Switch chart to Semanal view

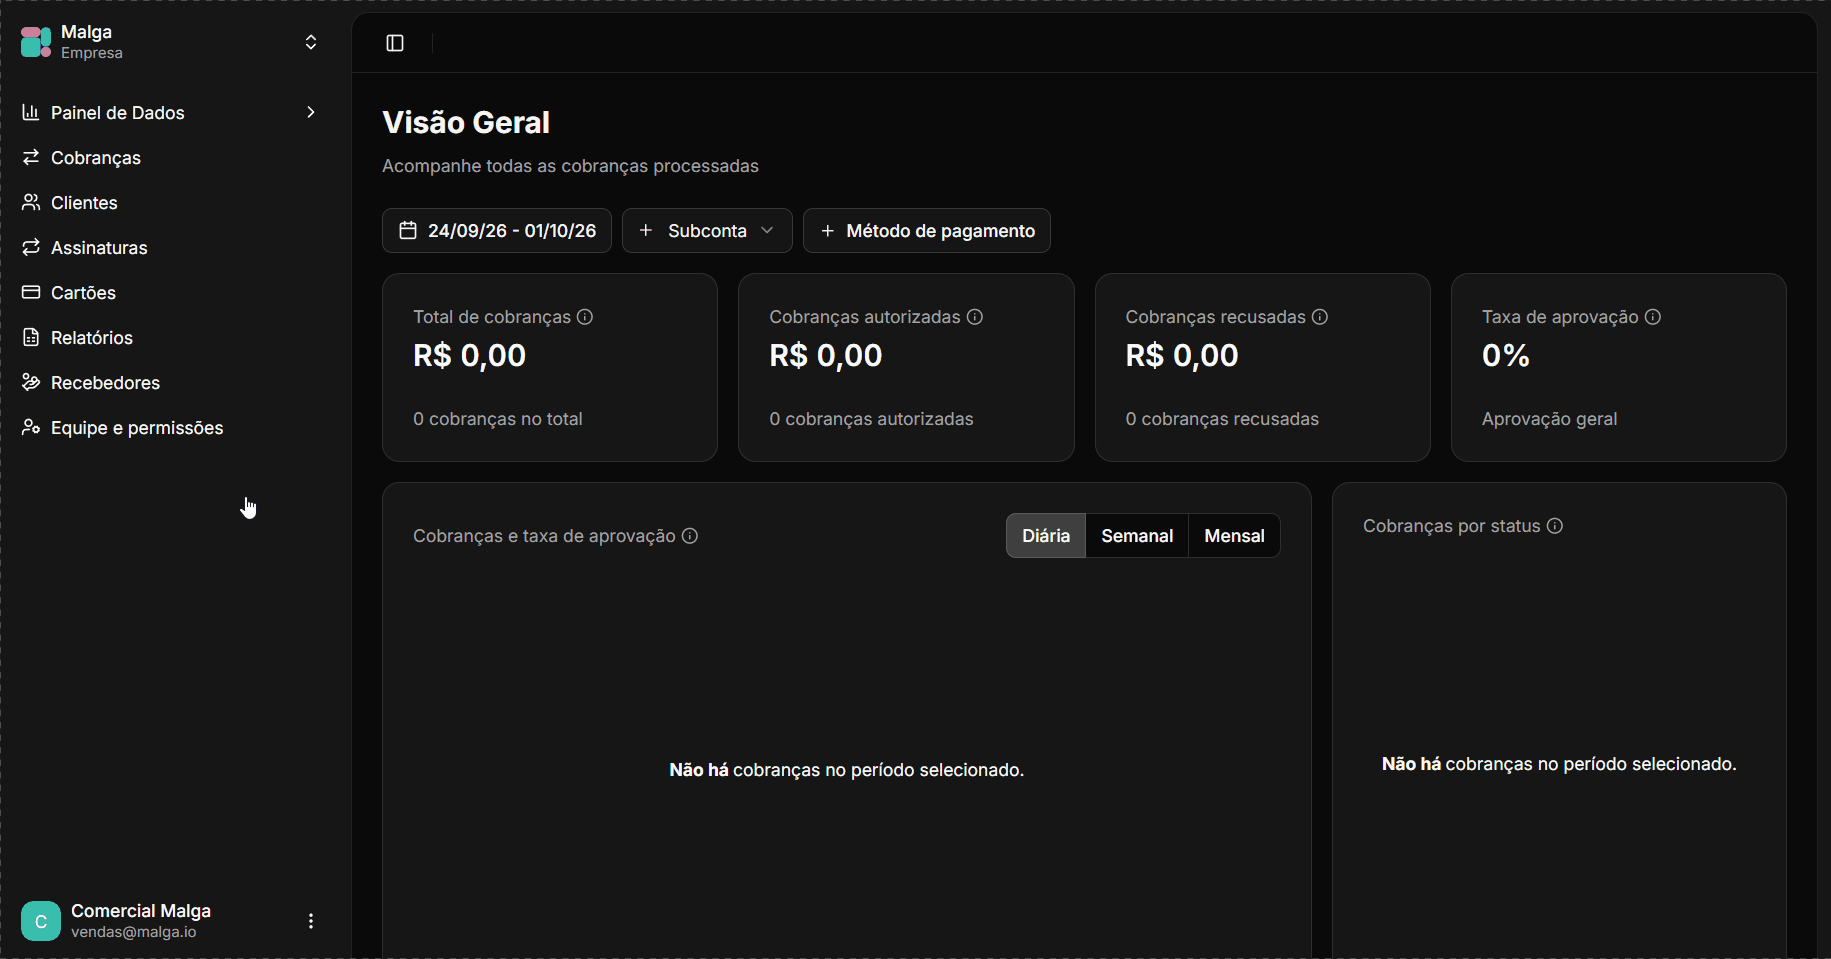coord(1137,536)
